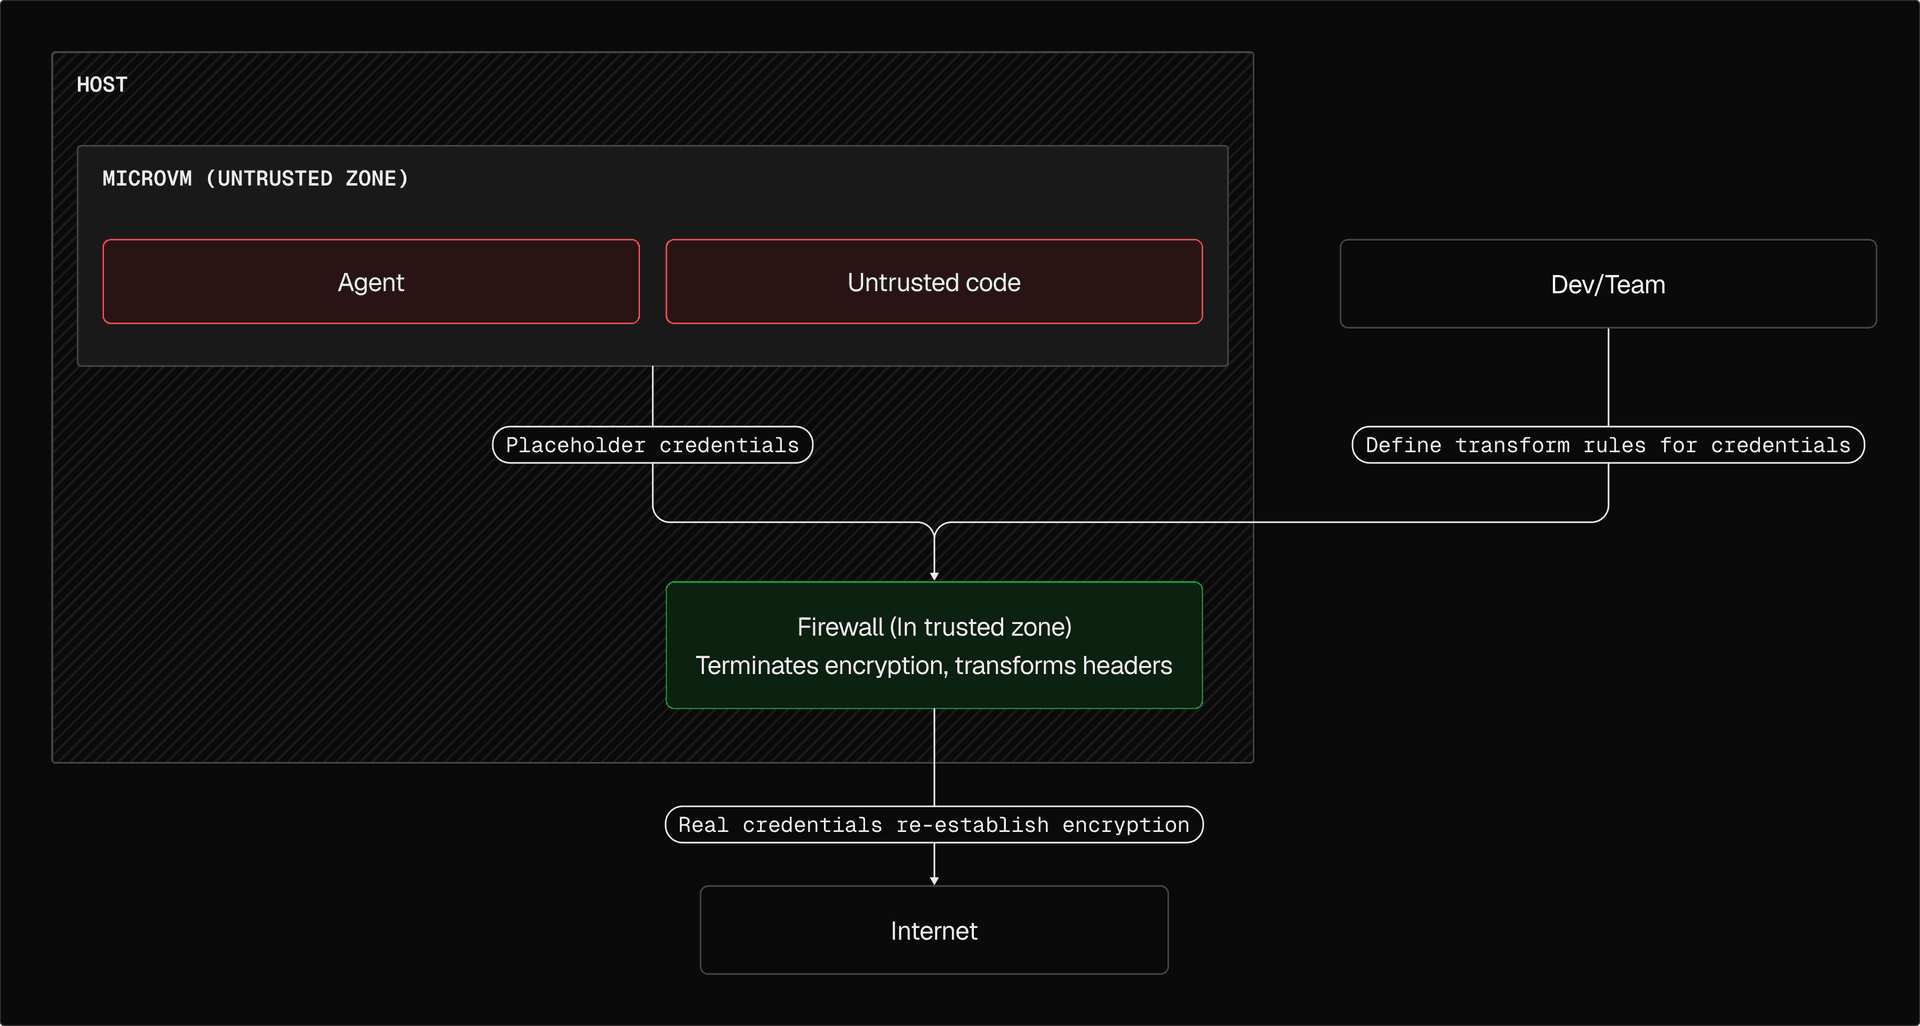Click the HOST heading text
The image size is (1920, 1026).
pos(102,85)
